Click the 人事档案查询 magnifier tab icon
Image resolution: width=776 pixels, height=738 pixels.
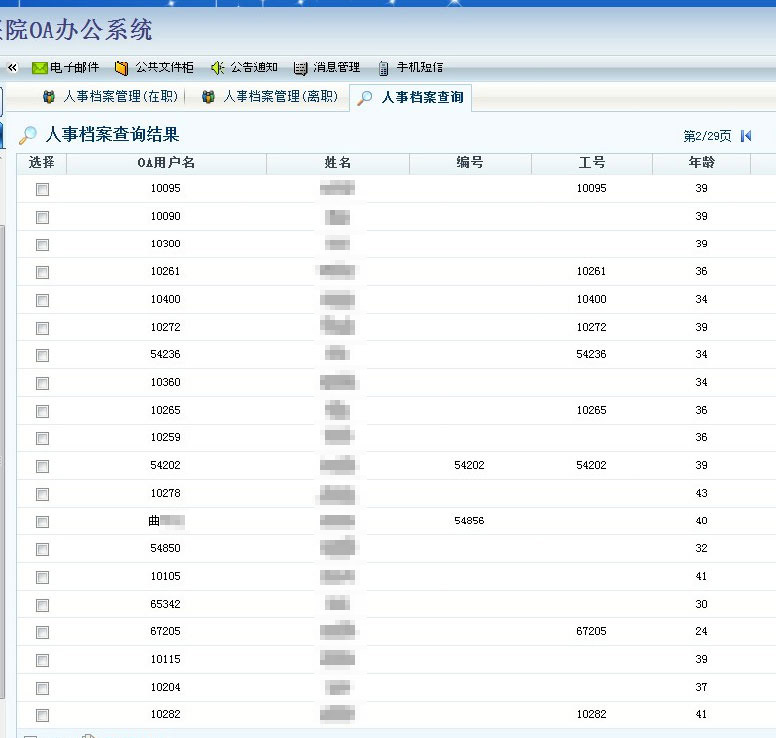point(365,98)
